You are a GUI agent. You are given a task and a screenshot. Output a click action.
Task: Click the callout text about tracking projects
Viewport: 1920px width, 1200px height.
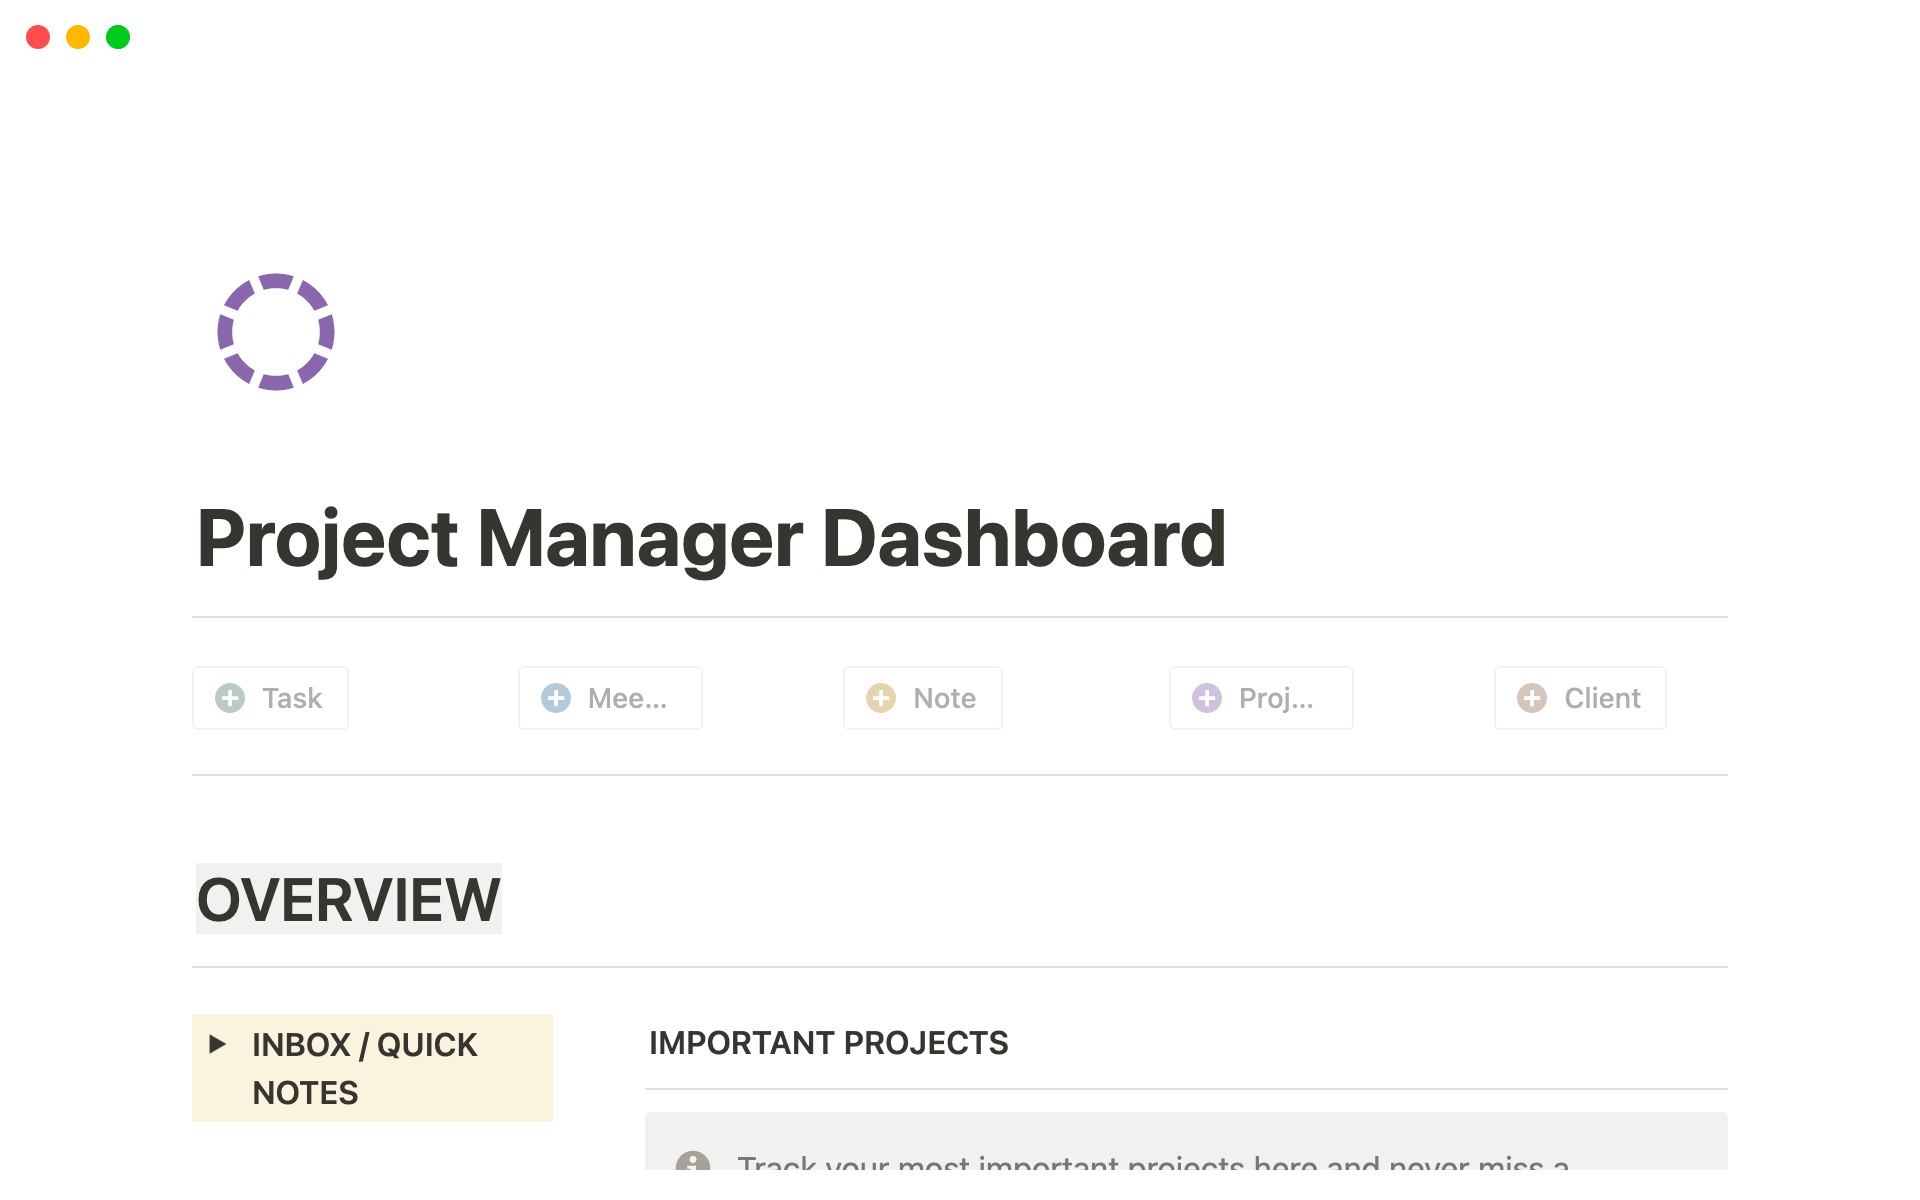click(x=1152, y=1163)
